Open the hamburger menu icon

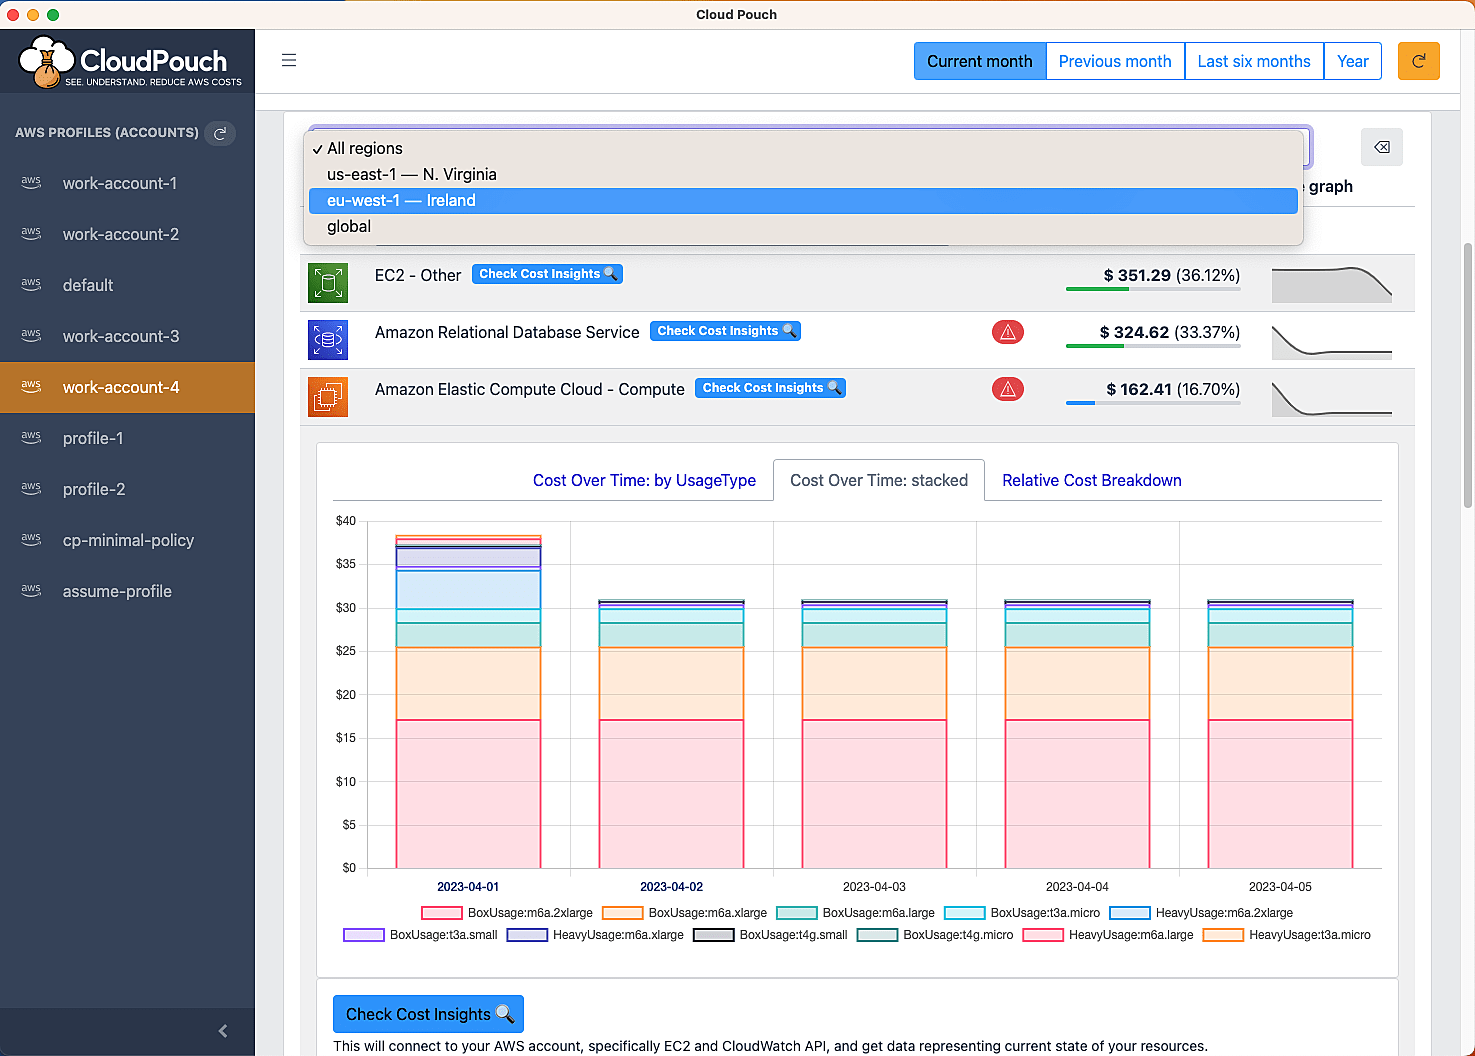(289, 60)
